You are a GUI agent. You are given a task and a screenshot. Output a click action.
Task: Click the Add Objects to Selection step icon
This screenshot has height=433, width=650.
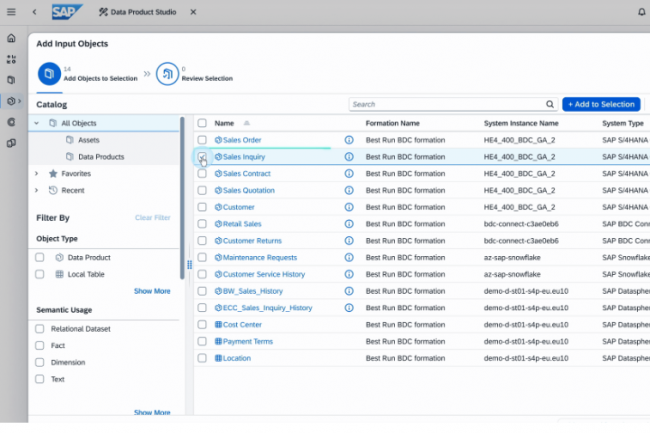(49, 73)
